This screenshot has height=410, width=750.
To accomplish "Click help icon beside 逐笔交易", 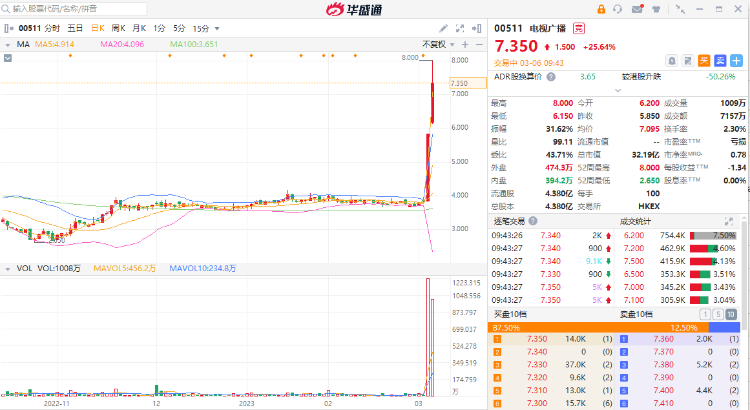I will coord(533,221).
